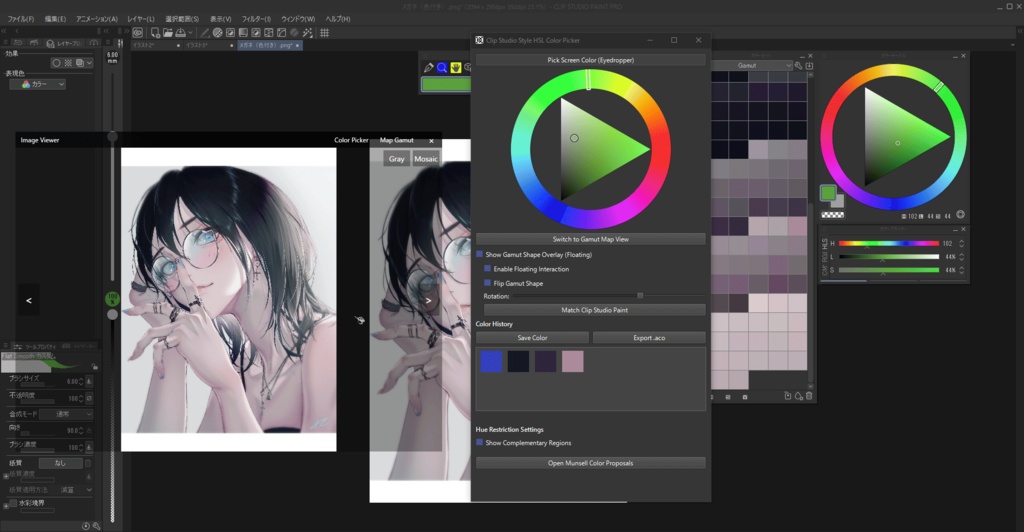Screen dimensions: 1024x532
Task: Open the Gamut color set dropdown
Action: tap(752, 65)
